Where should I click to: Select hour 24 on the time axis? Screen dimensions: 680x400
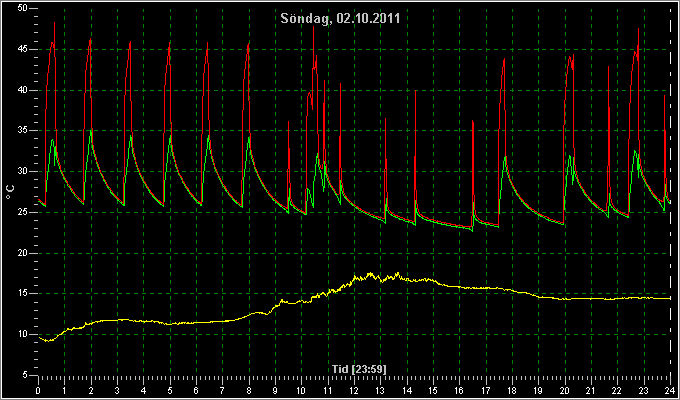[x=670, y=390]
